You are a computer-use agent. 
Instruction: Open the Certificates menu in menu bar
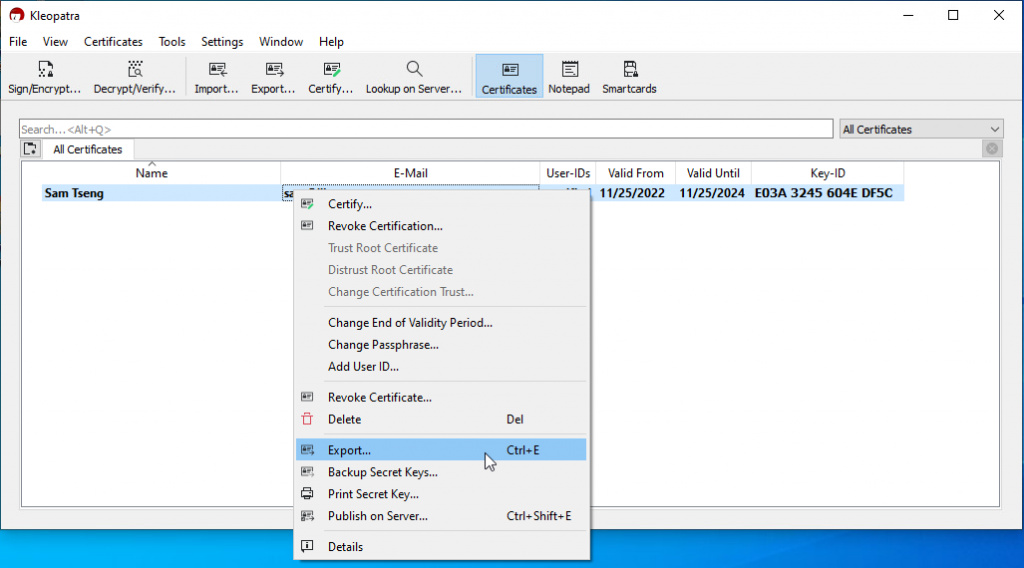pos(113,42)
